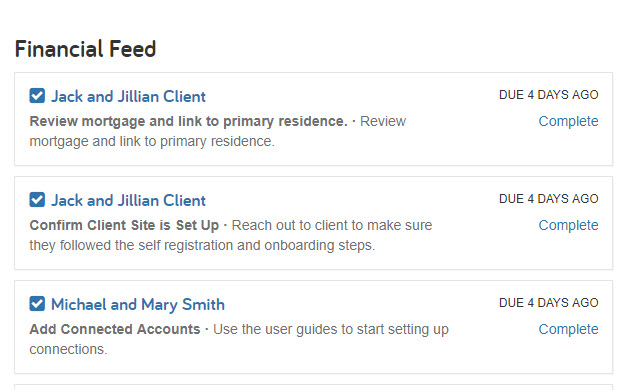
Task: Click the due date label on Smith card
Action: coord(548,303)
